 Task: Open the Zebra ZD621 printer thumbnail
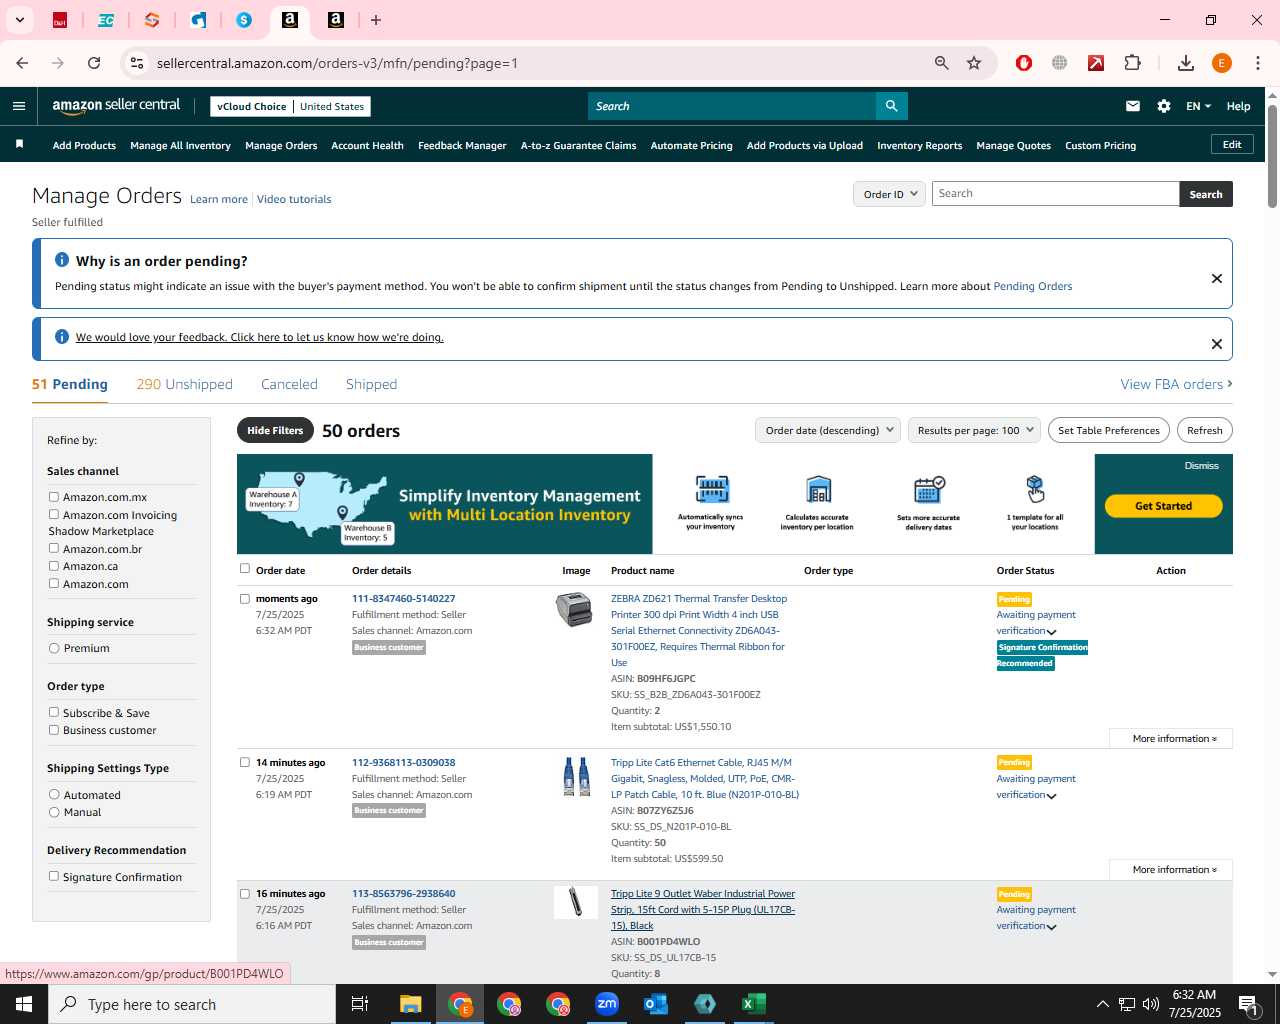click(x=574, y=609)
